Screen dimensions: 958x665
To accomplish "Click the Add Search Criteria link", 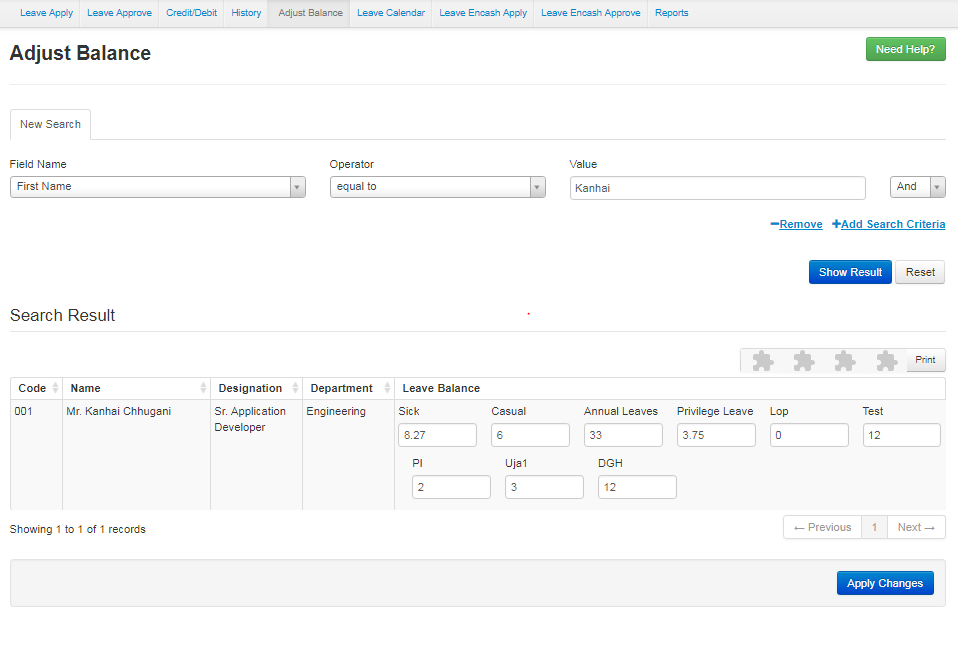I will coord(888,225).
